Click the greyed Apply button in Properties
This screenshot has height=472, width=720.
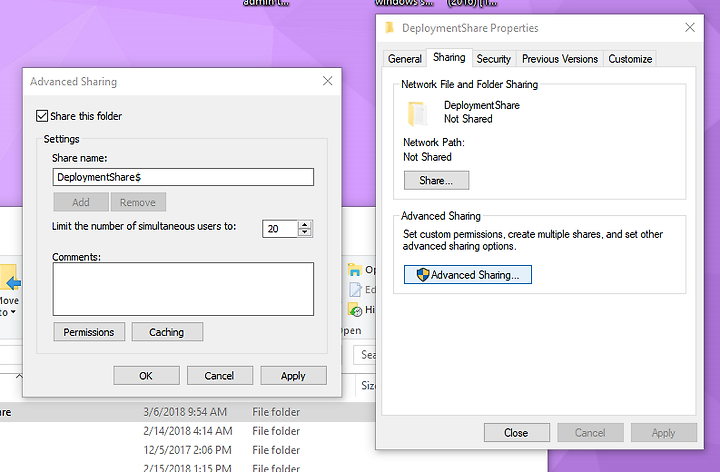664,433
